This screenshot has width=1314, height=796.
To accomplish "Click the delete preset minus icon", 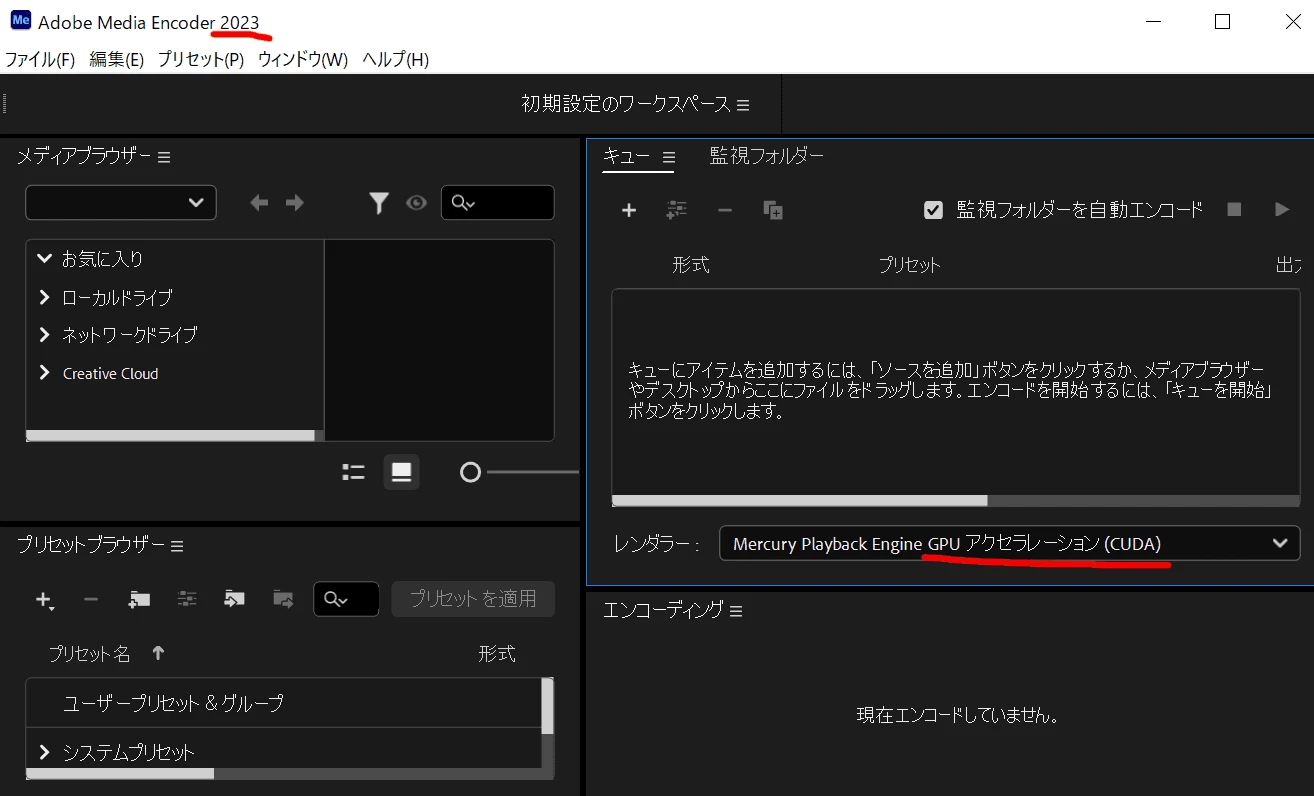I will (x=91, y=599).
